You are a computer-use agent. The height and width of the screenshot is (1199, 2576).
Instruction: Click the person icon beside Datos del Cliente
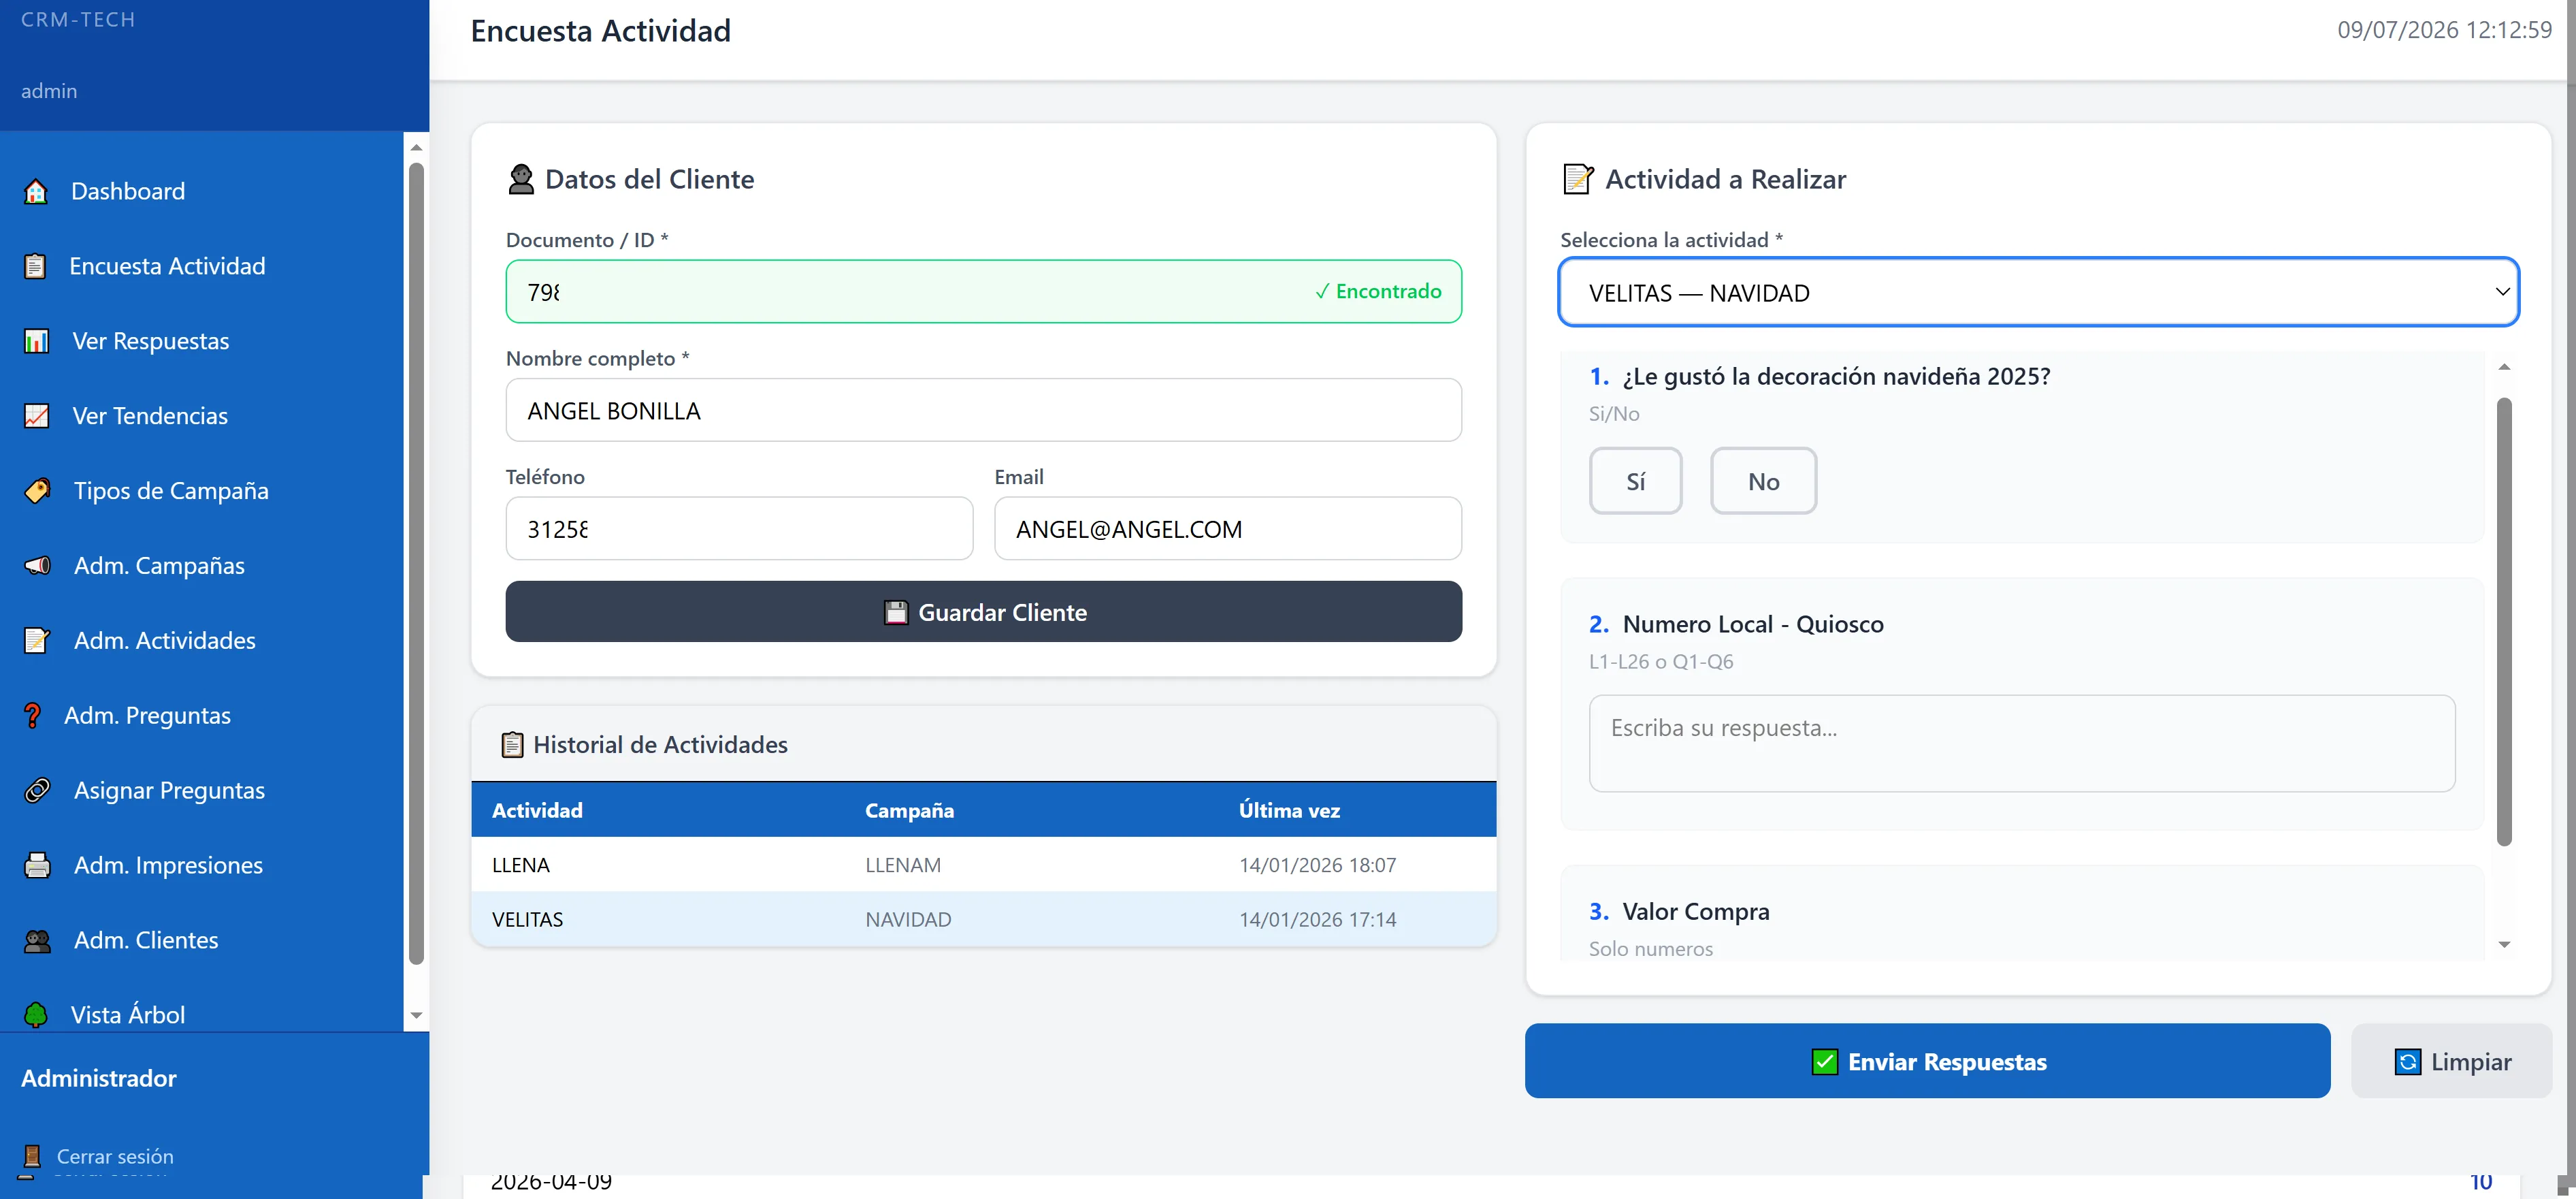coord(521,179)
